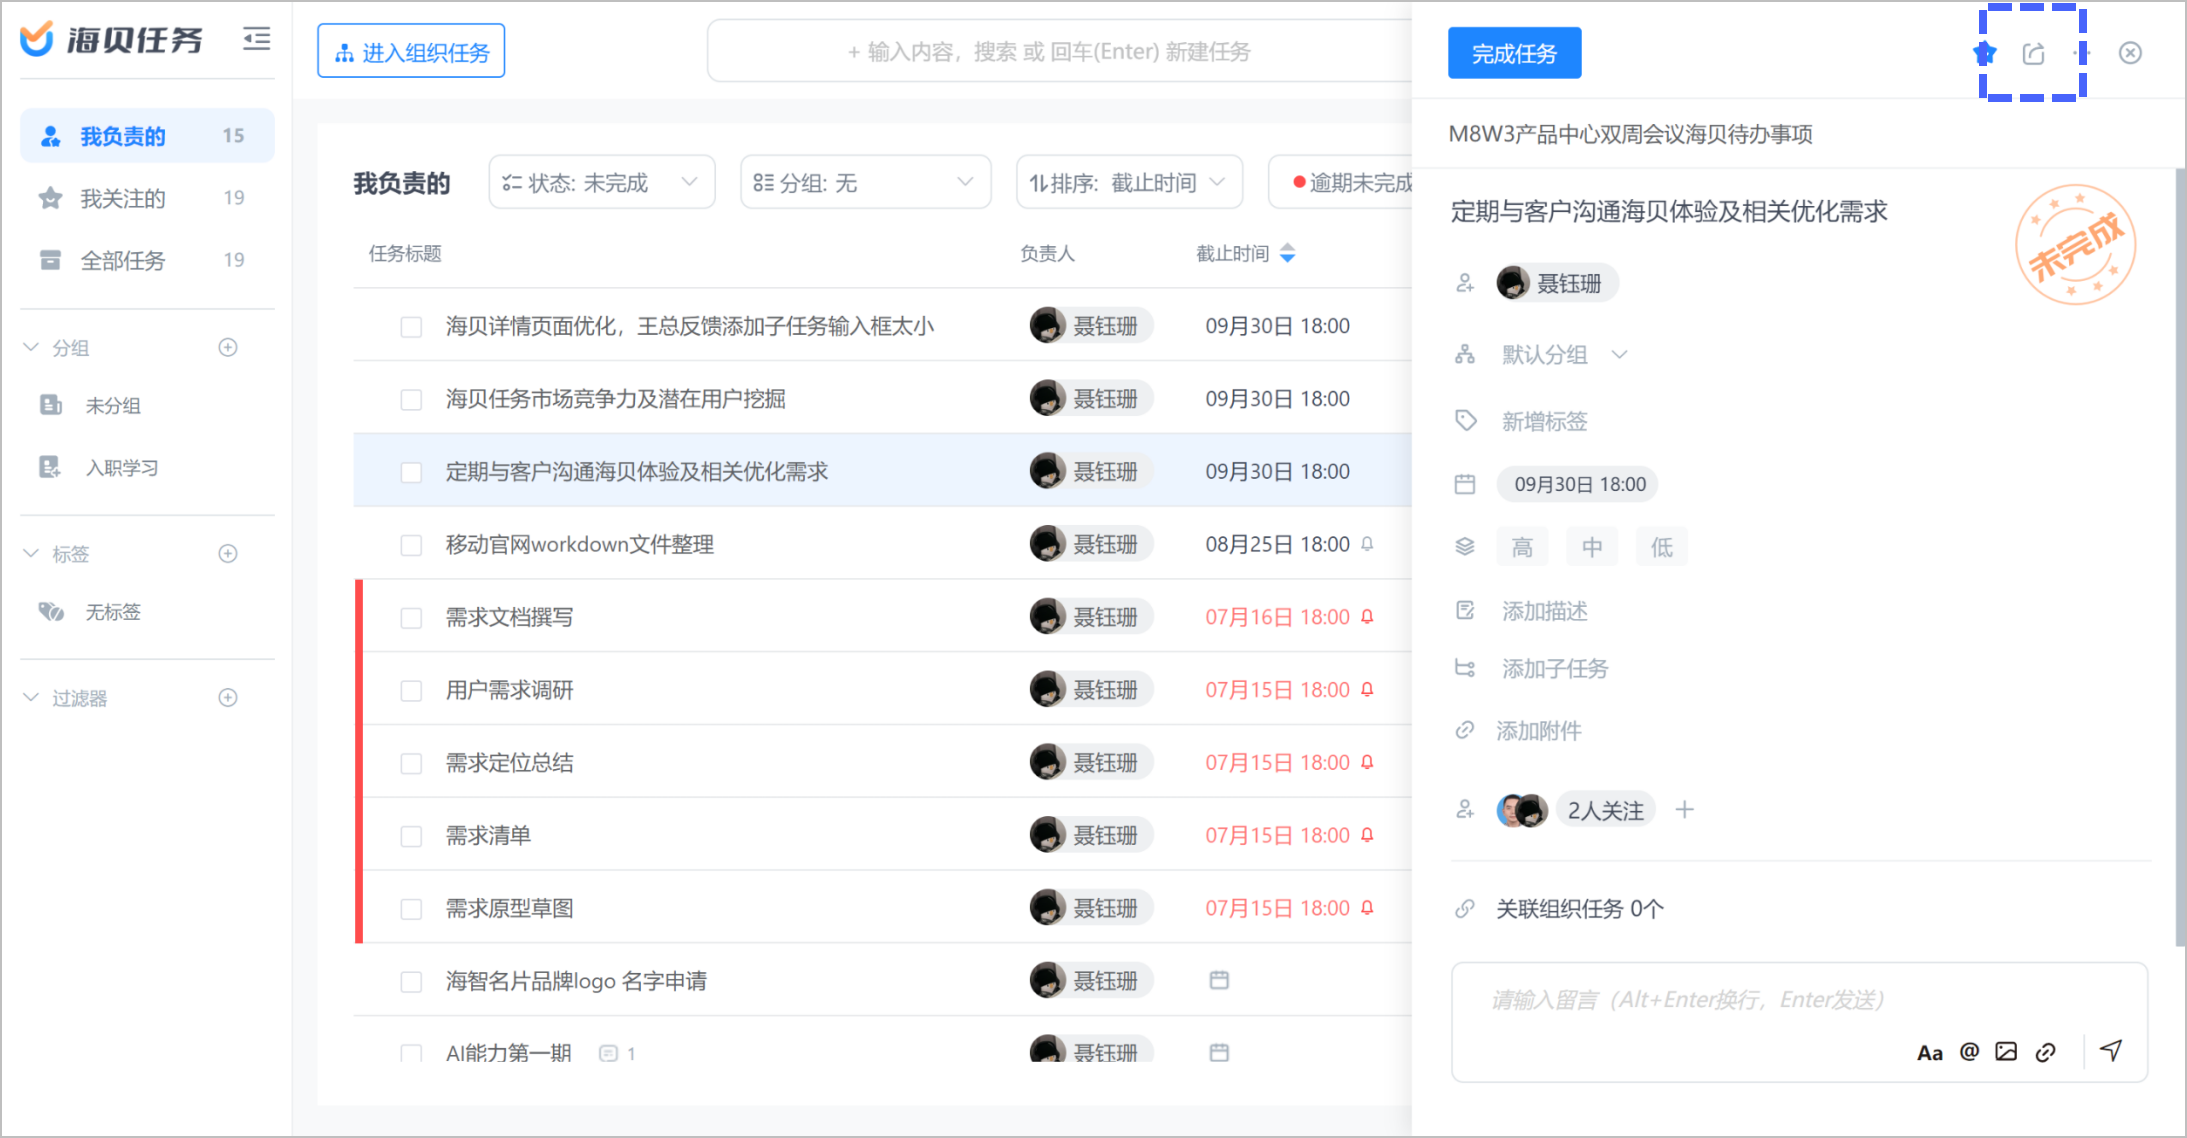Screen dimensions: 2187x1138
Task: Check the 海贝详情页面优化 task checkbox
Action: (x=411, y=327)
